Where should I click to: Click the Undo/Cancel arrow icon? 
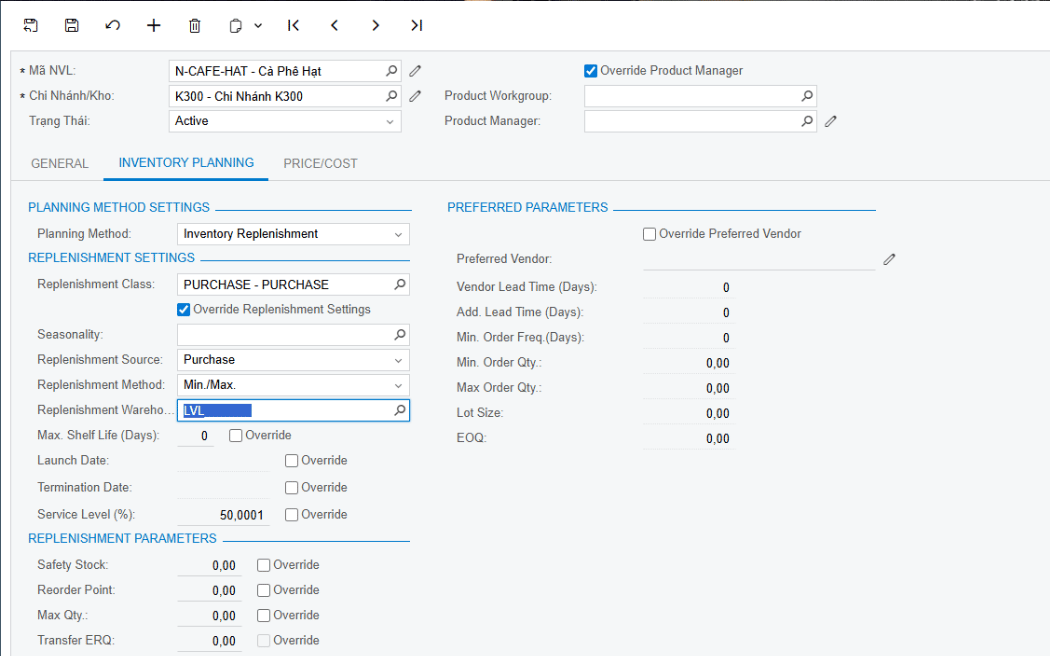(x=113, y=26)
